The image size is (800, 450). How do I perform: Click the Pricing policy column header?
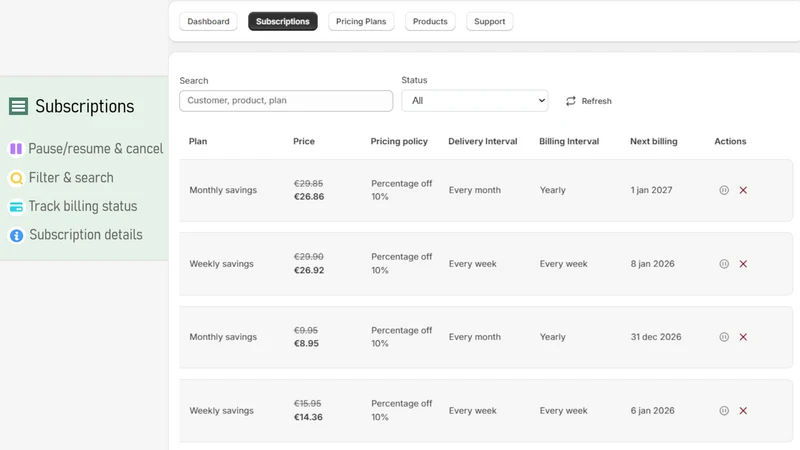(x=399, y=141)
